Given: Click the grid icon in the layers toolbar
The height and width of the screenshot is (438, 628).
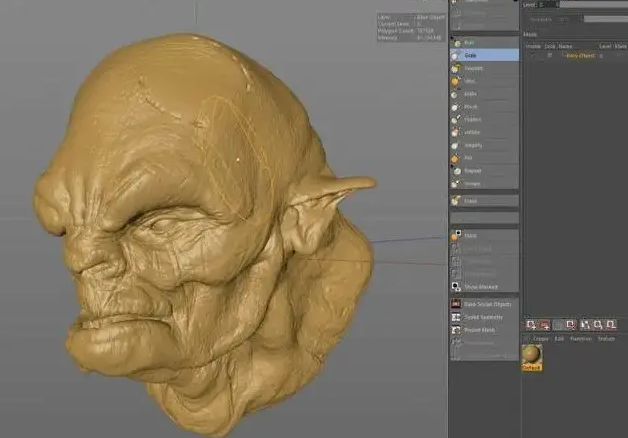Looking at the screenshot, I should [558, 325].
